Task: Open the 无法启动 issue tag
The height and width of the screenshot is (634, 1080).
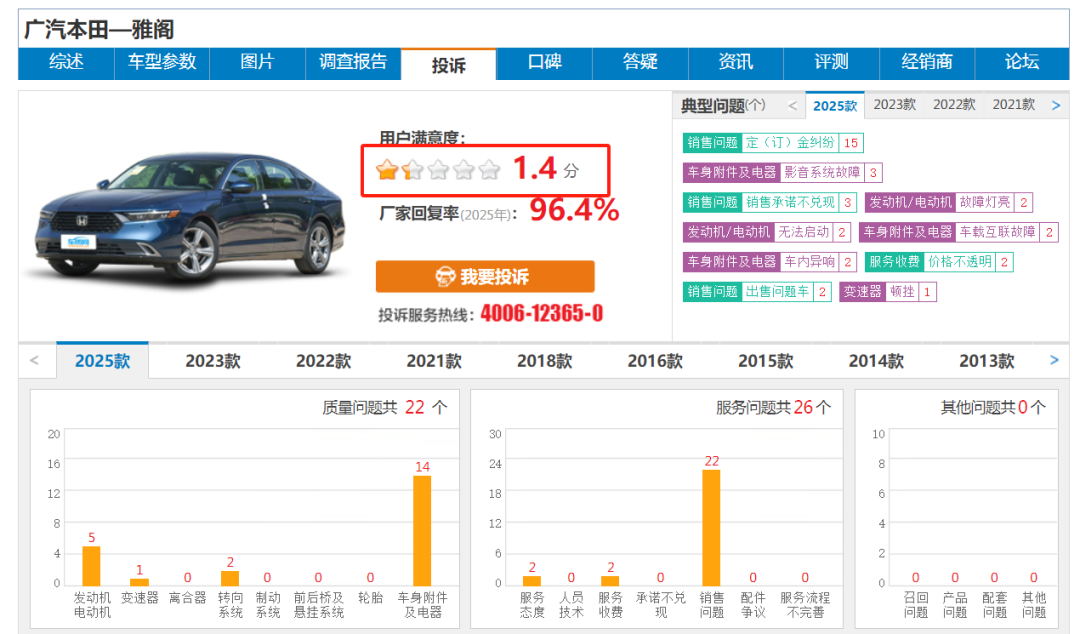Action: [767, 232]
